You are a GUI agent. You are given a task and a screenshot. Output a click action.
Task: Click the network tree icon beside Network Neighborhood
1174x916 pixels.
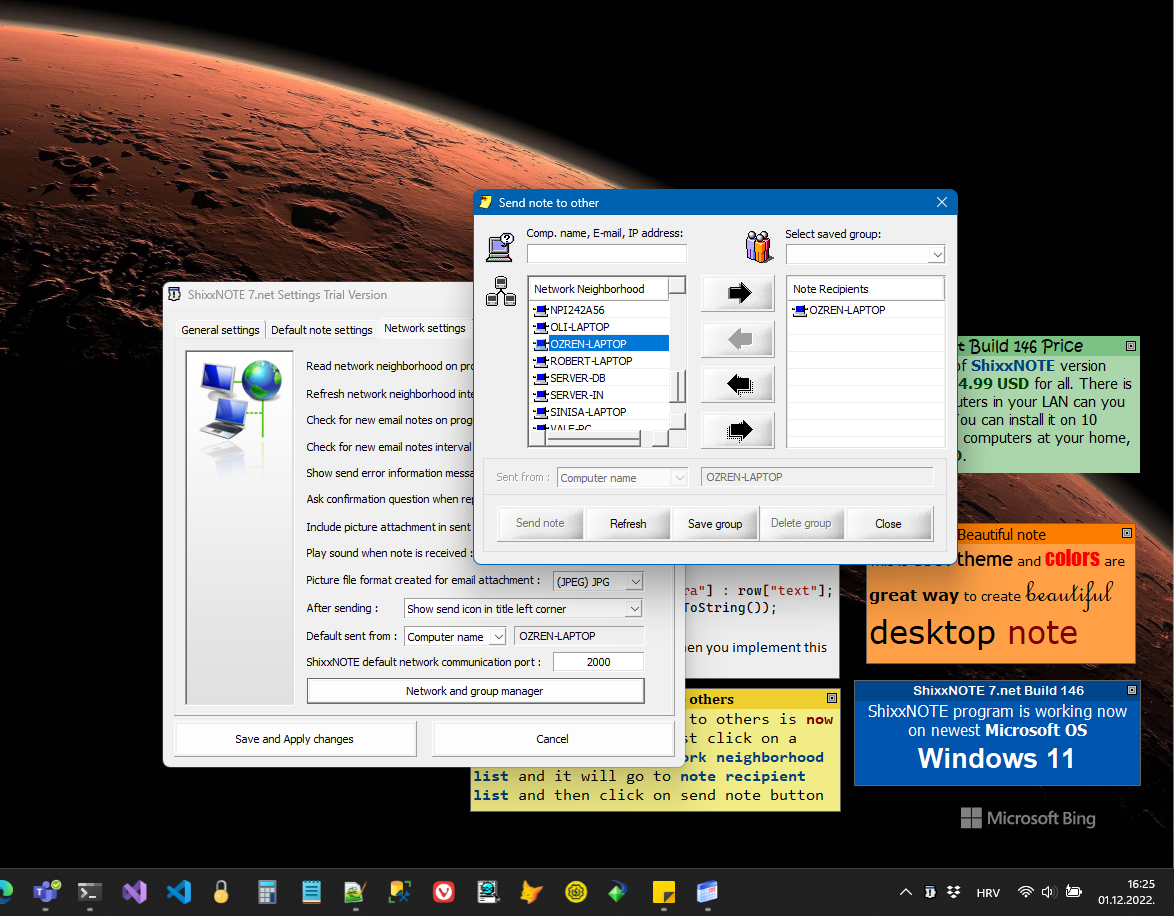[499, 293]
